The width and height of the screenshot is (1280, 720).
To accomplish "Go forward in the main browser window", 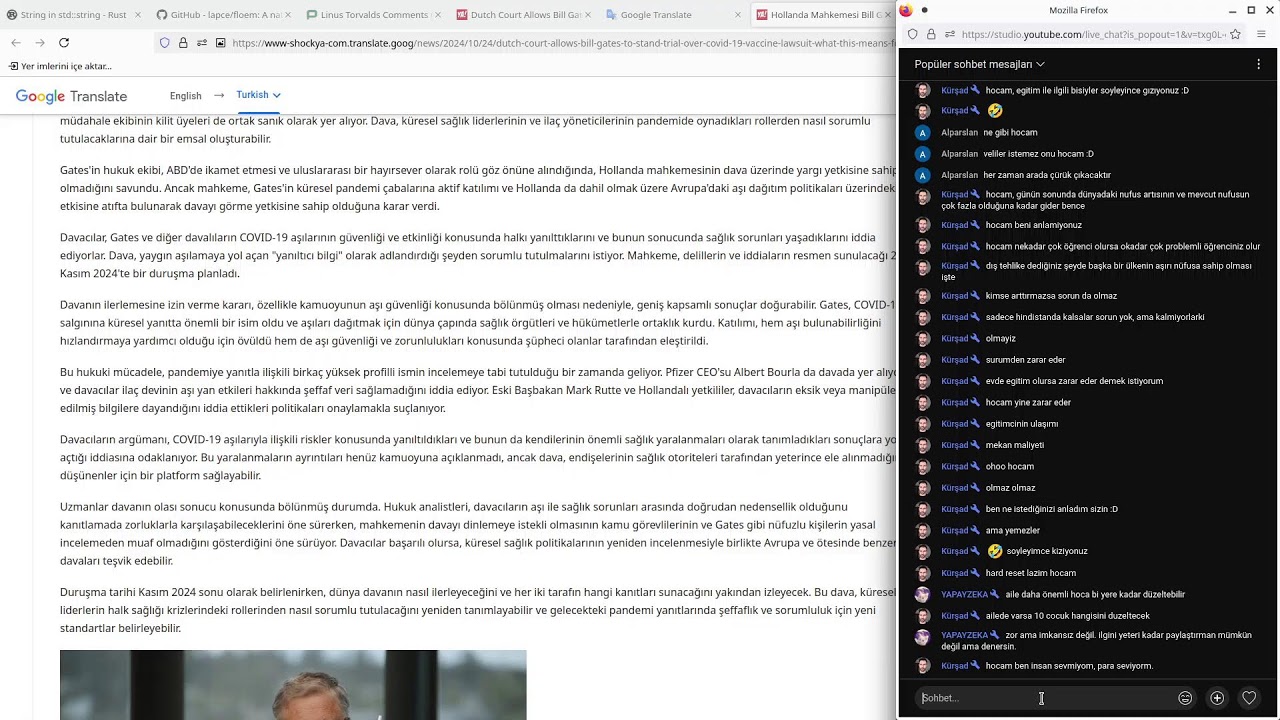I will [40, 43].
